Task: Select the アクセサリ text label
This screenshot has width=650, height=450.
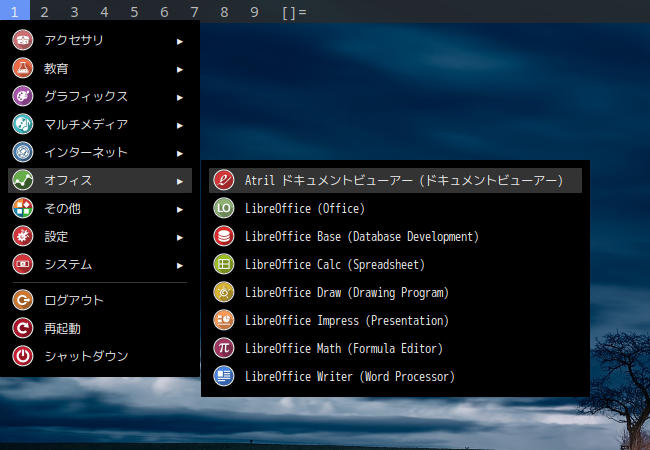Action: pyautogui.click(x=74, y=40)
